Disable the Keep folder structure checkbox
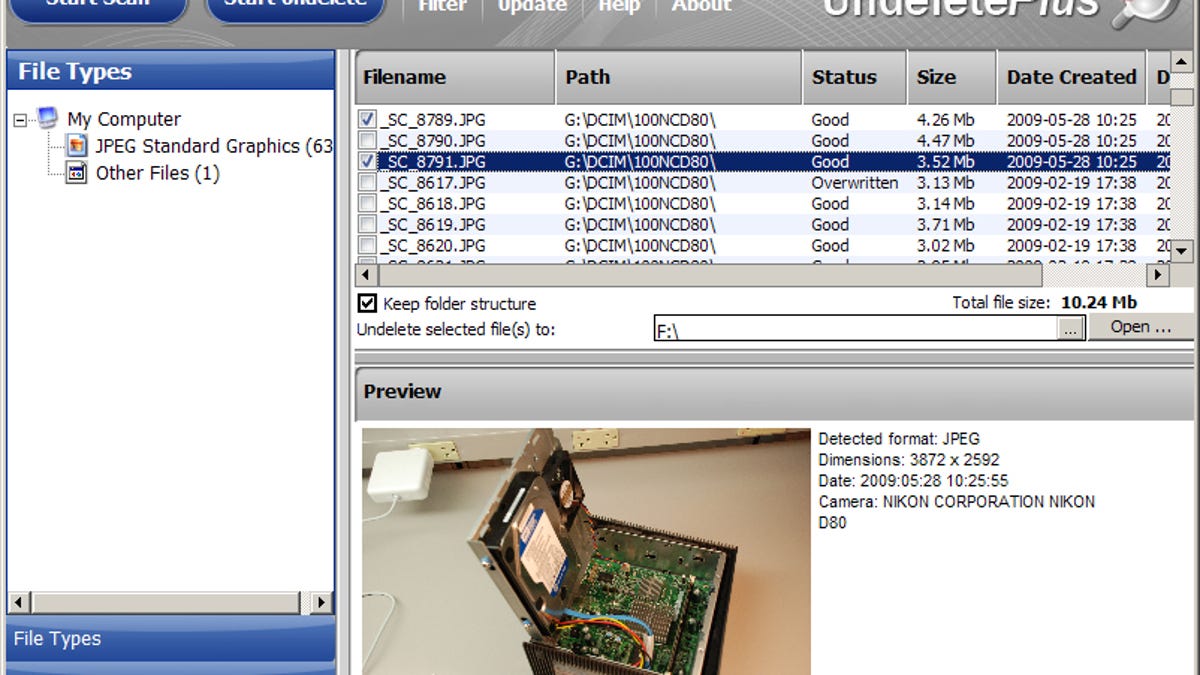This screenshot has width=1200, height=675. tap(367, 303)
